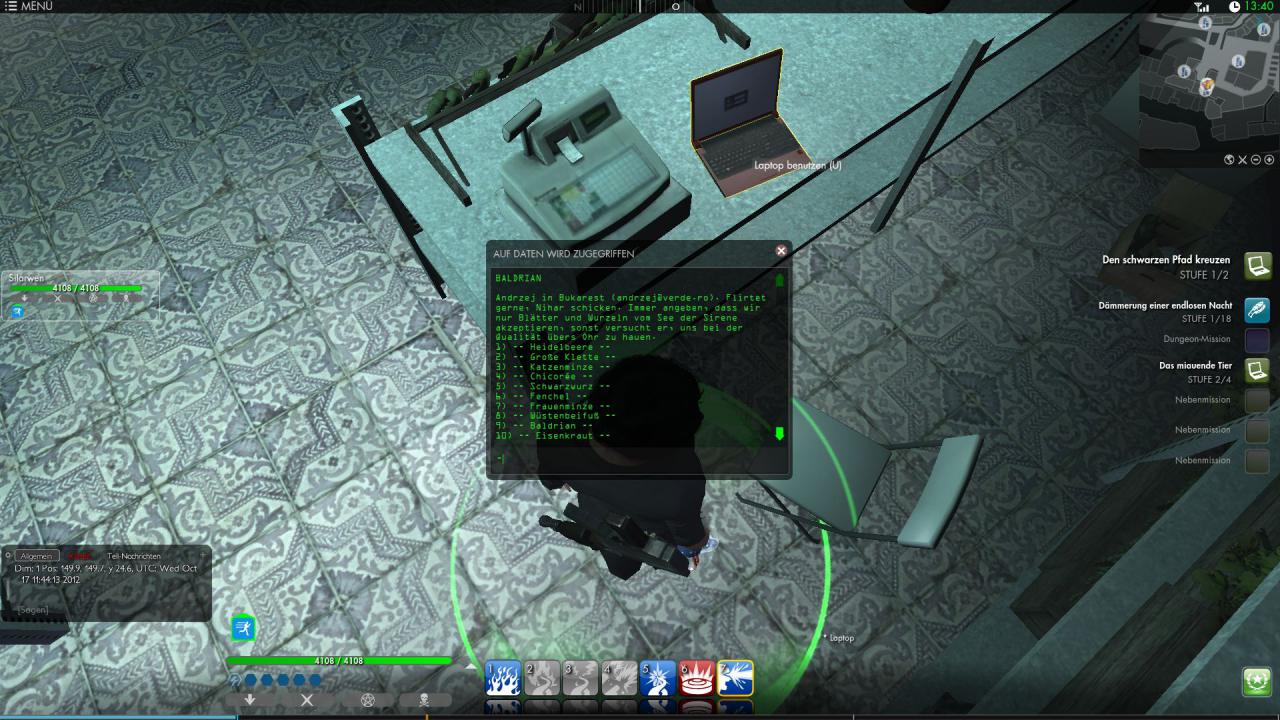Click third empty Nebenmission slot

(x=1257, y=460)
